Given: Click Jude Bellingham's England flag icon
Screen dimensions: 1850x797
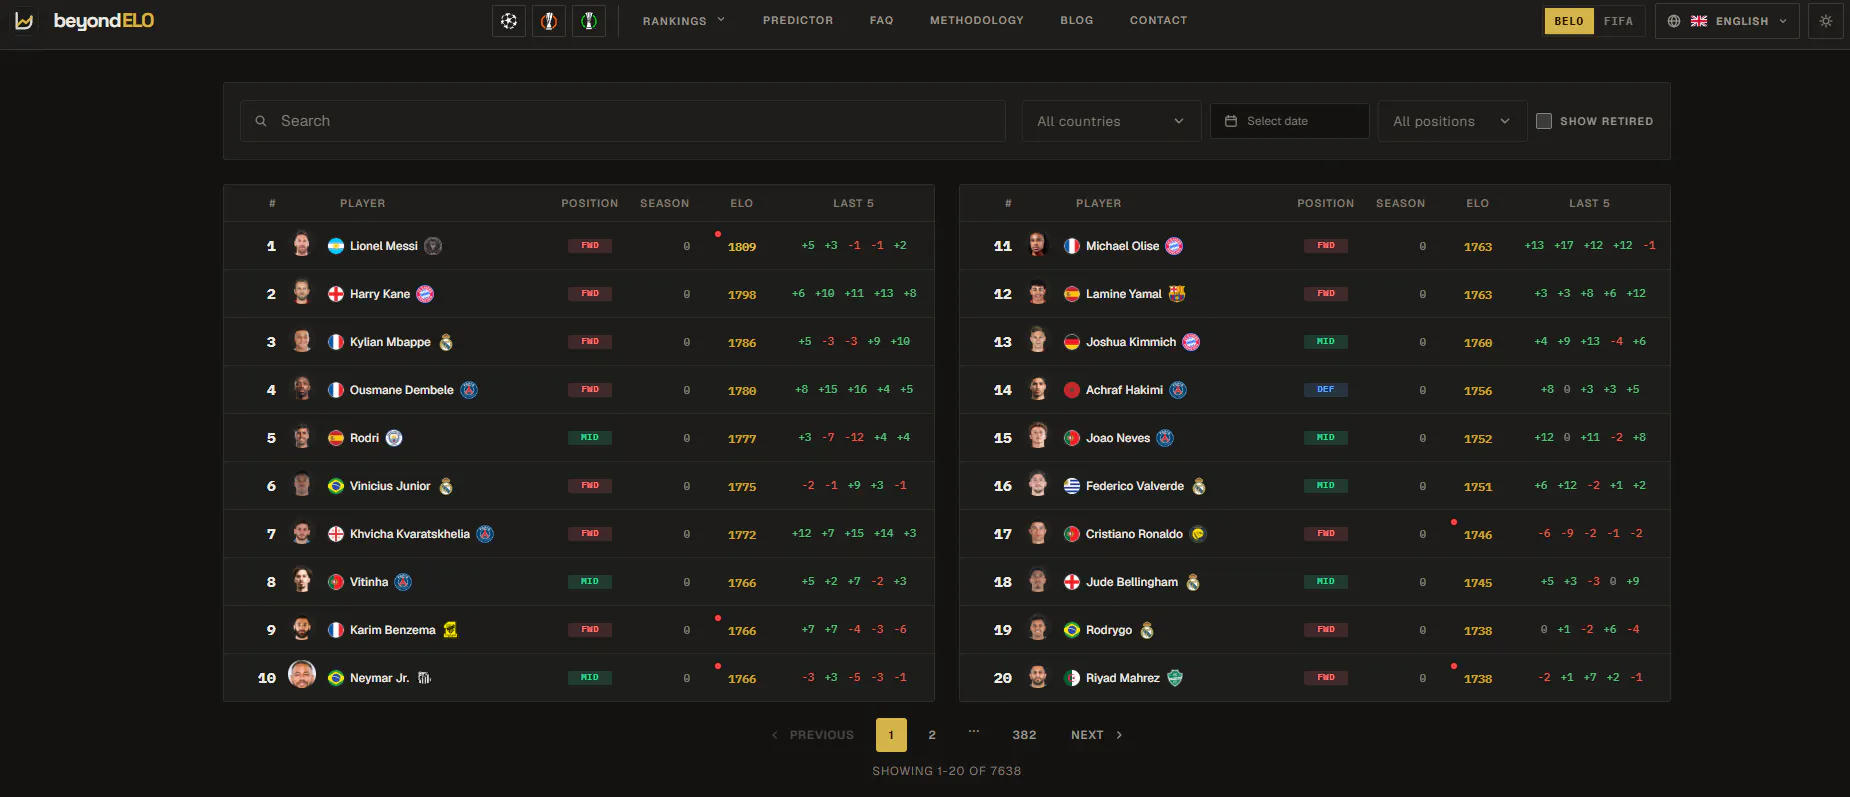Looking at the screenshot, I should [x=1072, y=582].
